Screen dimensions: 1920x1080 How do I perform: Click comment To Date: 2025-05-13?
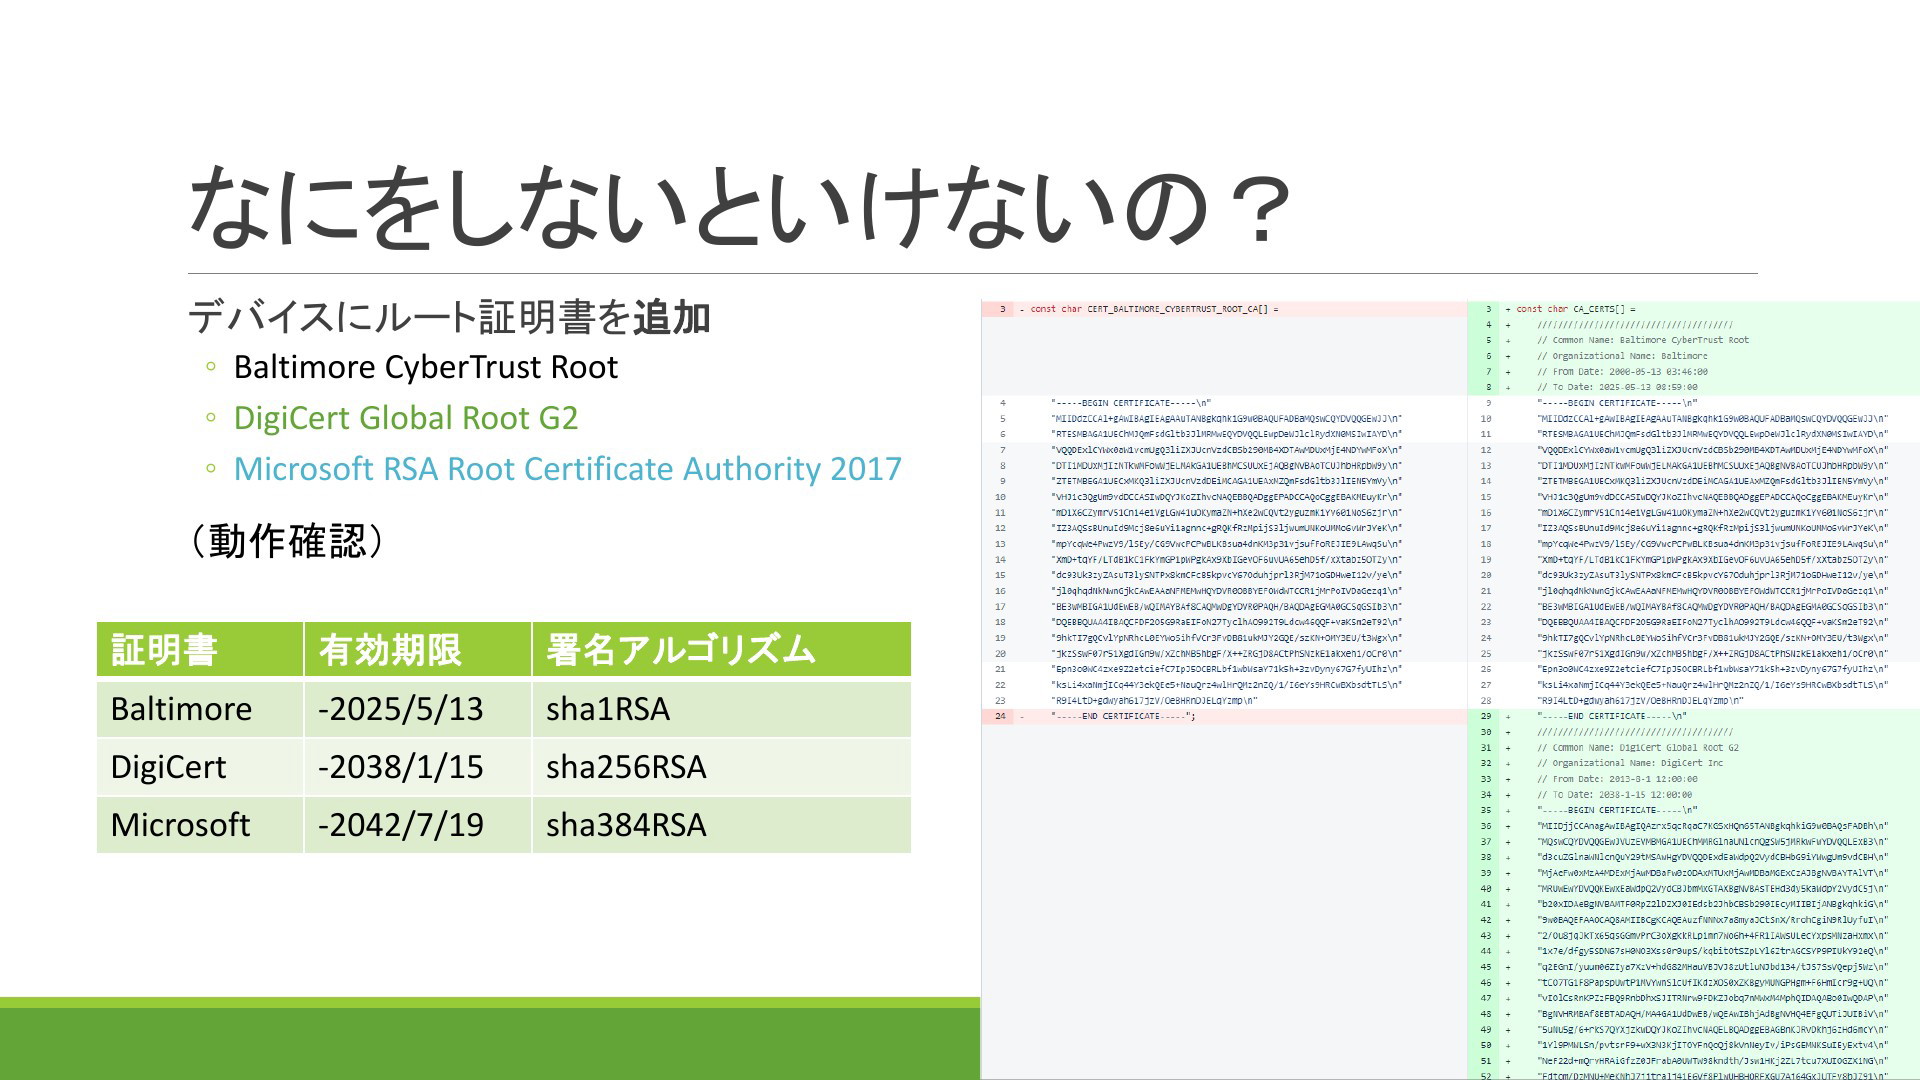point(1617,387)
